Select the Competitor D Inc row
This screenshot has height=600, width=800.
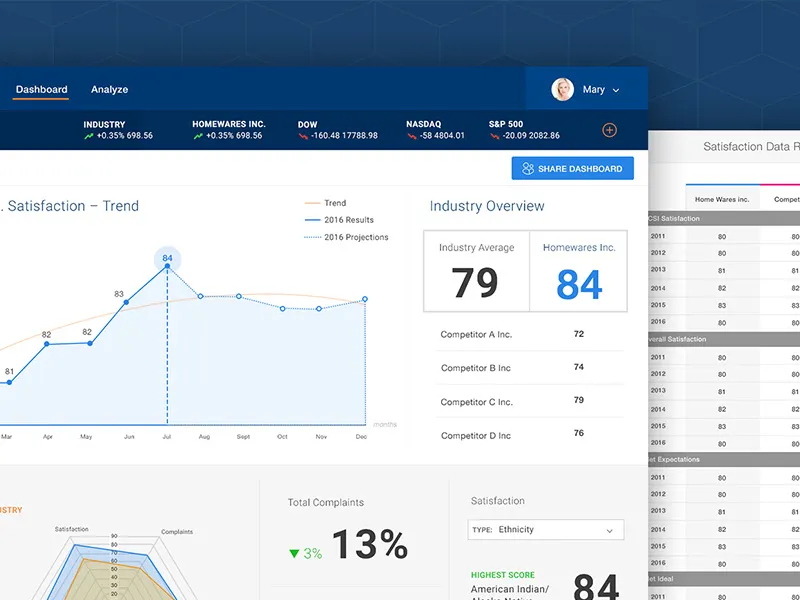[x=530, y=435]
